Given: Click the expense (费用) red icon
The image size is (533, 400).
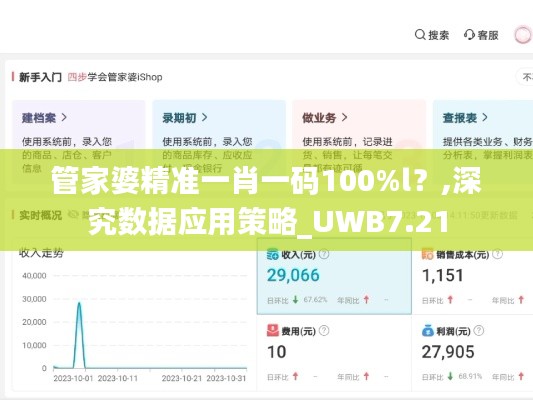Looking at the screenshot, I should tap(273, 331).
